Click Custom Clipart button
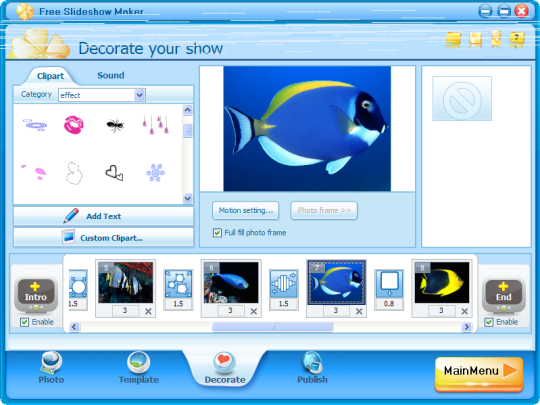The width and height of the screenshot is (540, 405). point(103,237)
